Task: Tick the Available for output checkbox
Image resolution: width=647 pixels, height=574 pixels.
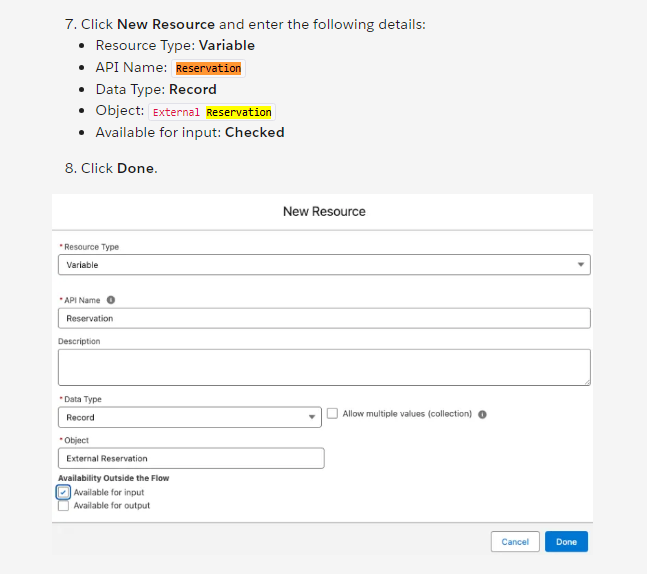Action: [63, 505]
